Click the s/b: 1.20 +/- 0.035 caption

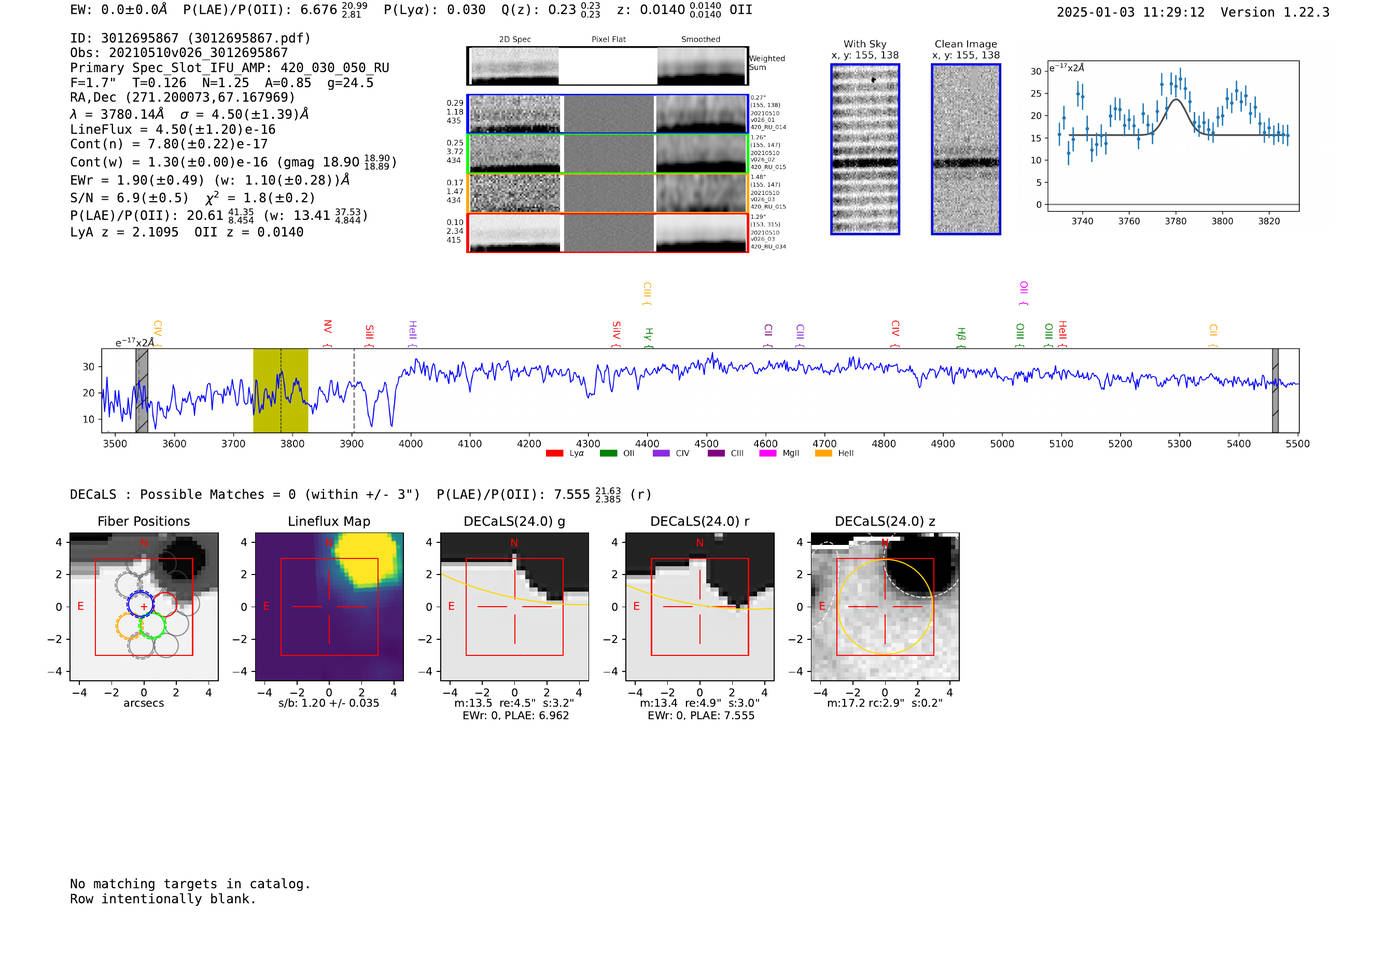[x=329, y=703]
